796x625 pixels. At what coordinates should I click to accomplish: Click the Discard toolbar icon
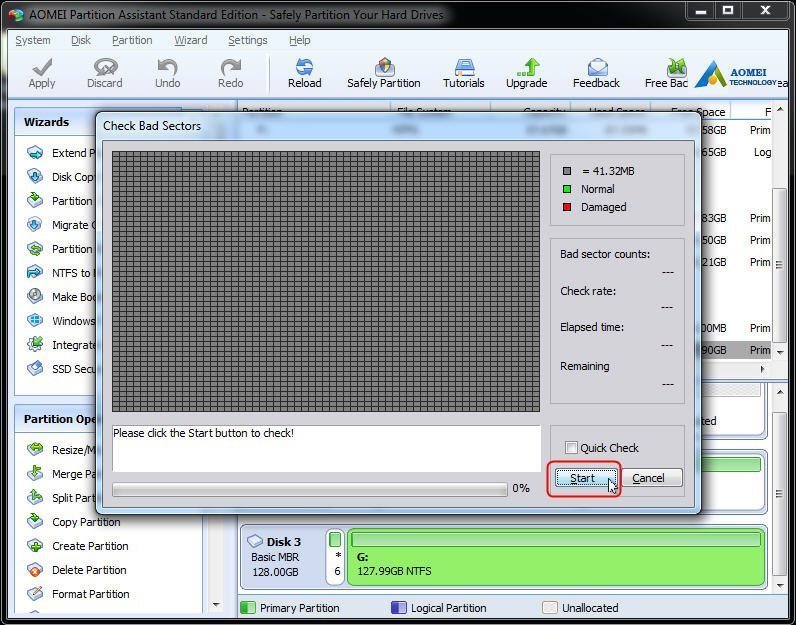pos(105,67)
